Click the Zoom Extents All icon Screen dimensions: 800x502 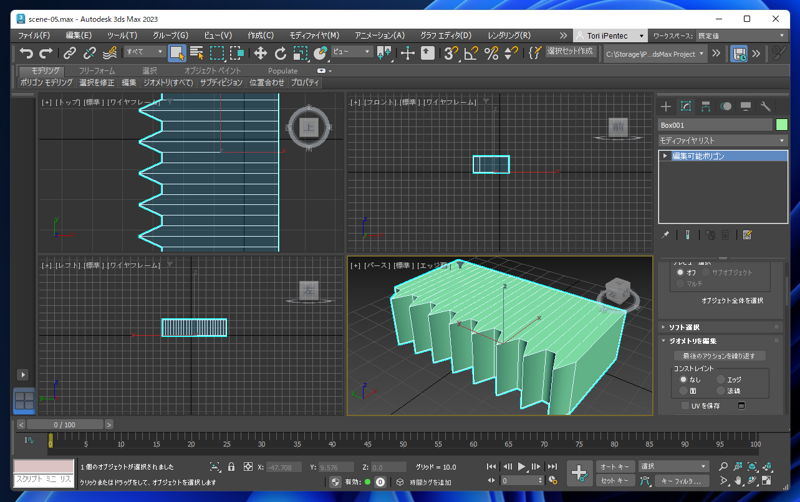767,466
